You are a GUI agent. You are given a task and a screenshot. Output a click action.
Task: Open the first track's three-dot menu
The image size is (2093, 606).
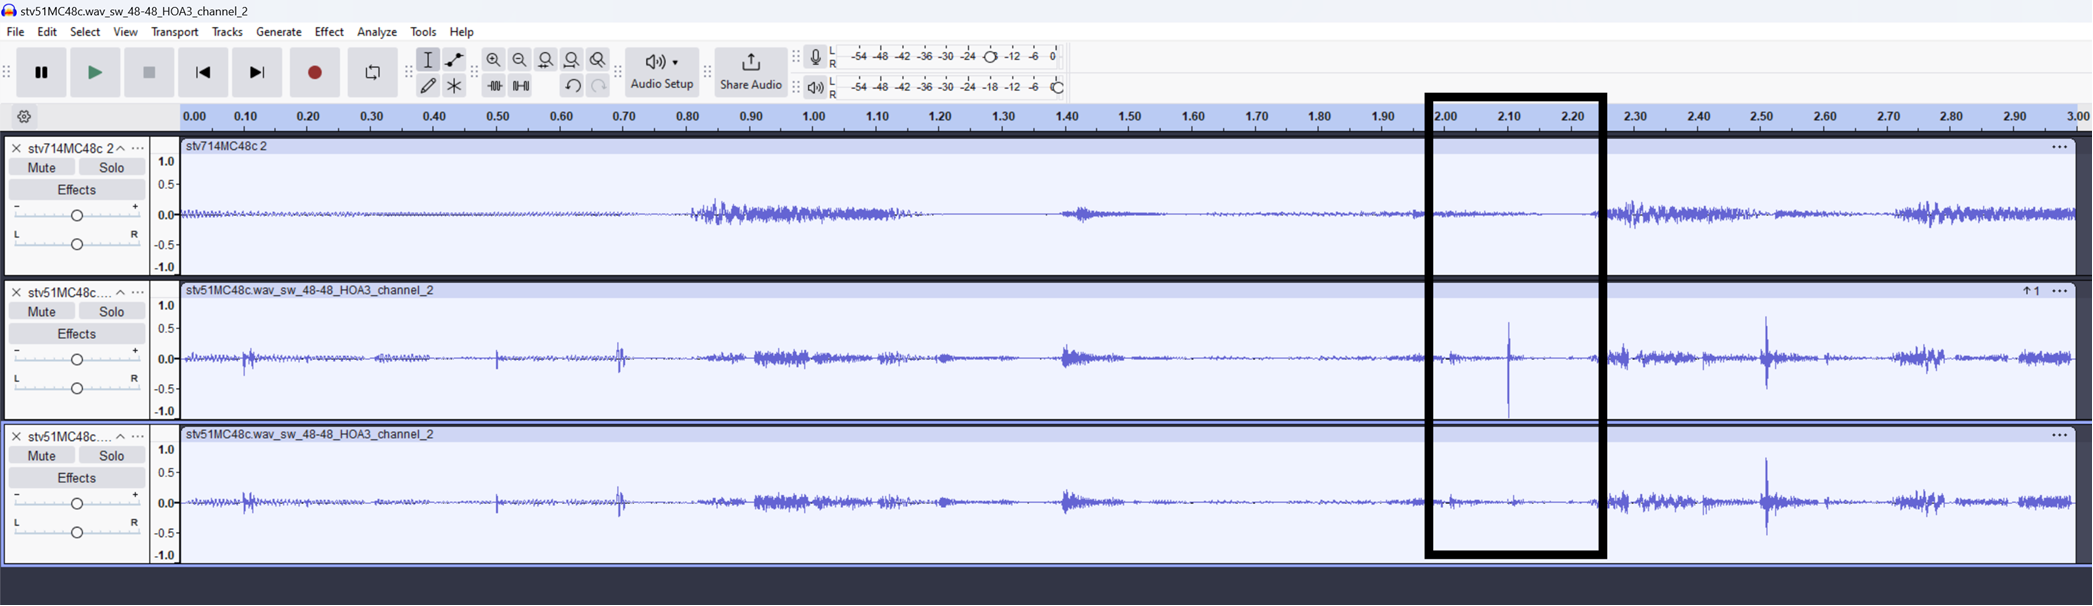[138, 148]
